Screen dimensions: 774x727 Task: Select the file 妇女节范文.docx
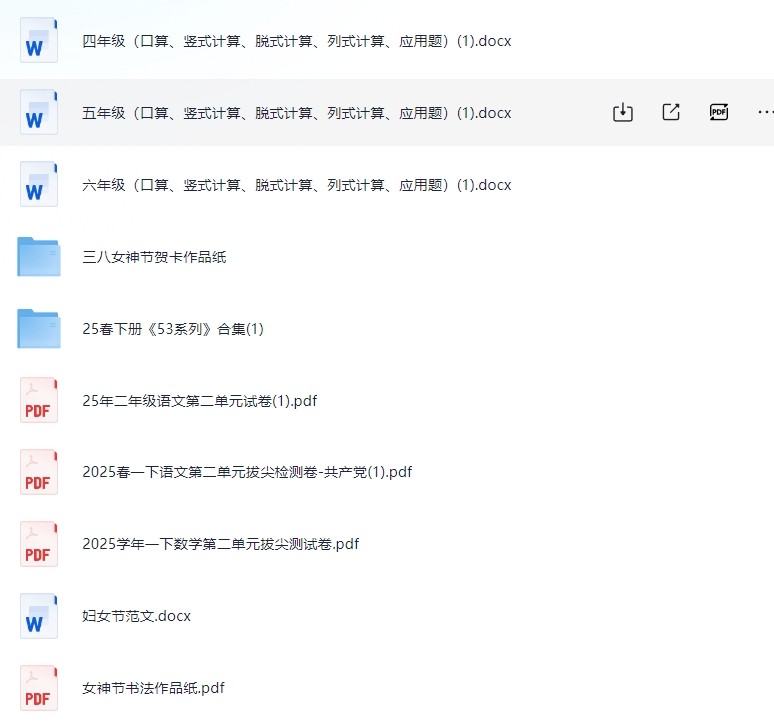tap(136, 616)
